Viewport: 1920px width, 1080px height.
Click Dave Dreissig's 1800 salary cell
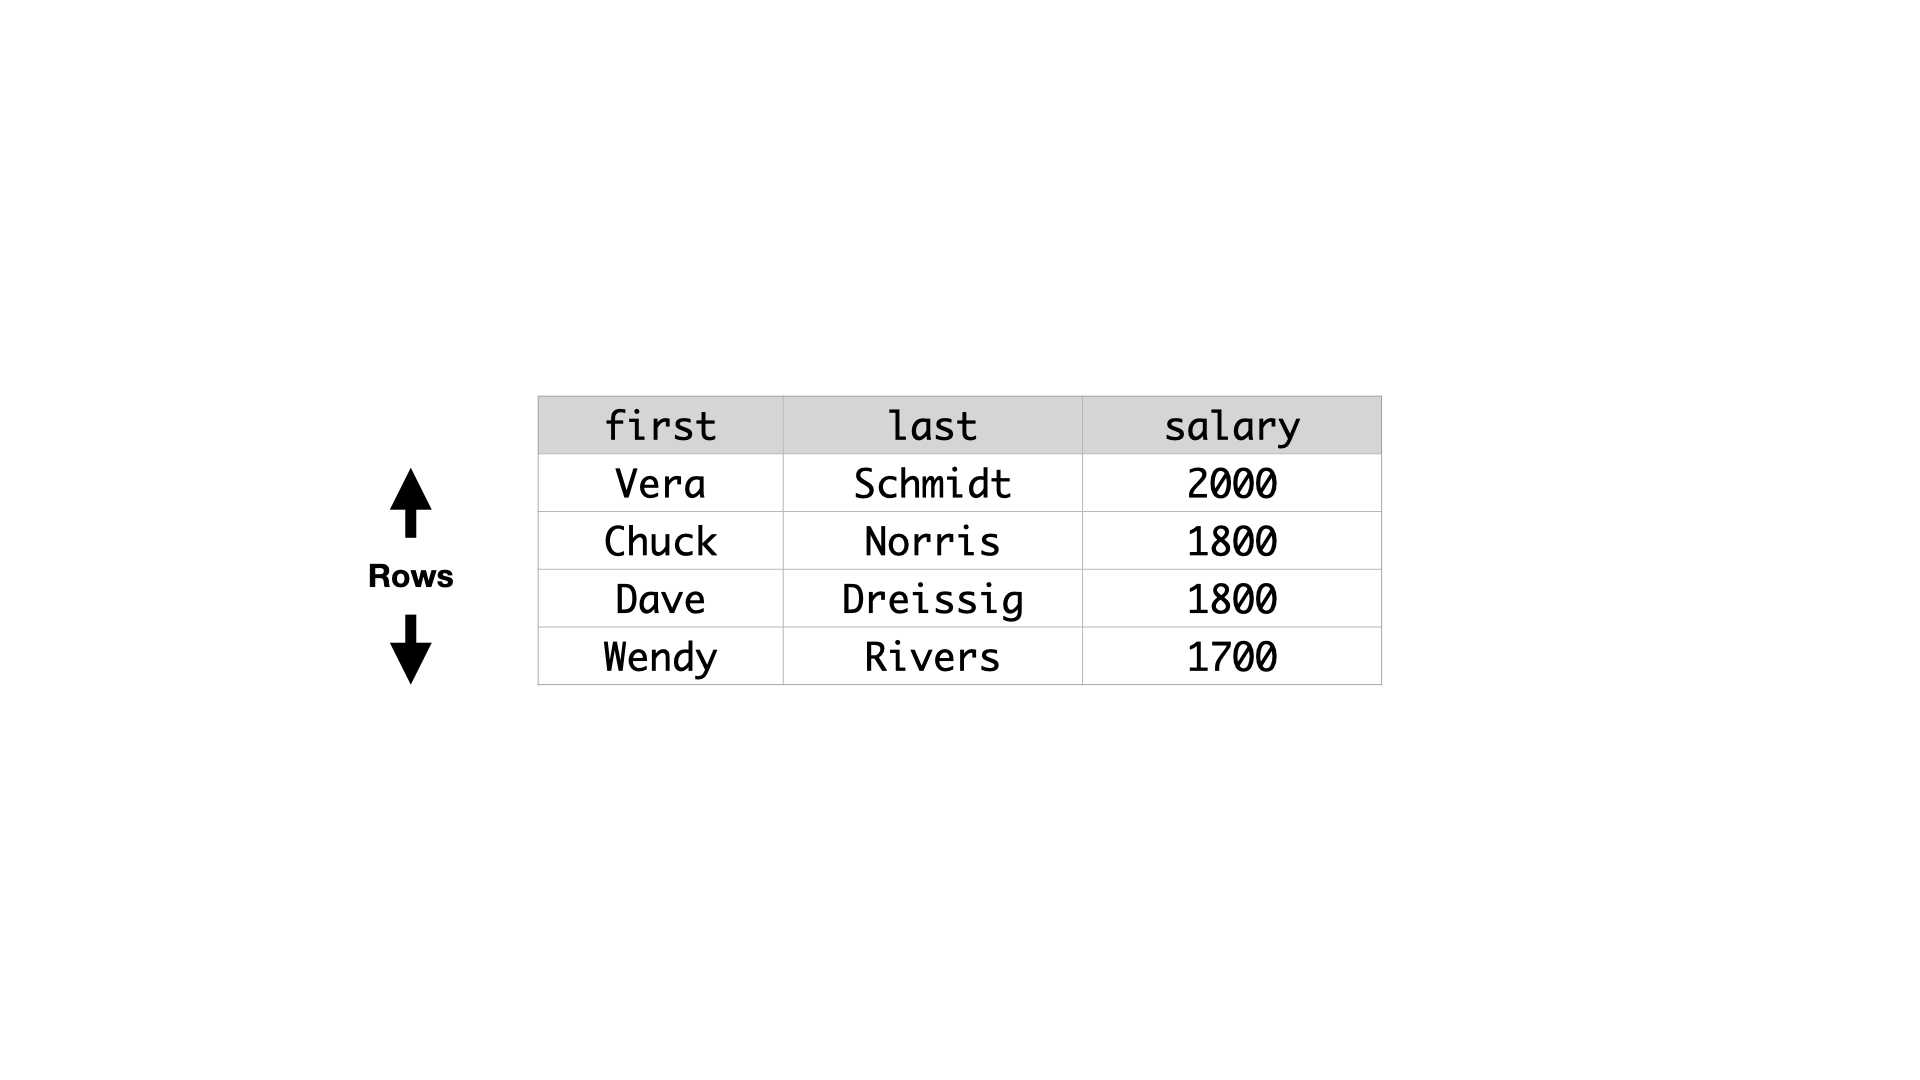1232,599
